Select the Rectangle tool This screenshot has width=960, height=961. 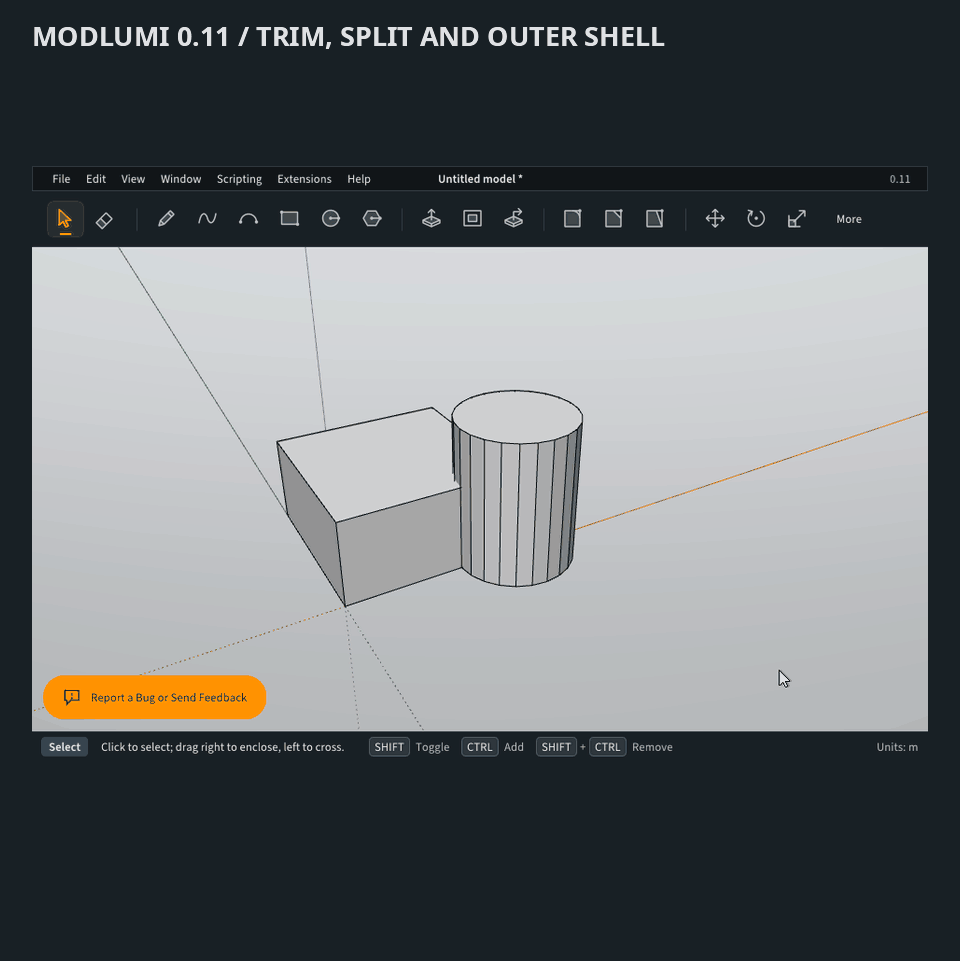[x=289, y=219]
